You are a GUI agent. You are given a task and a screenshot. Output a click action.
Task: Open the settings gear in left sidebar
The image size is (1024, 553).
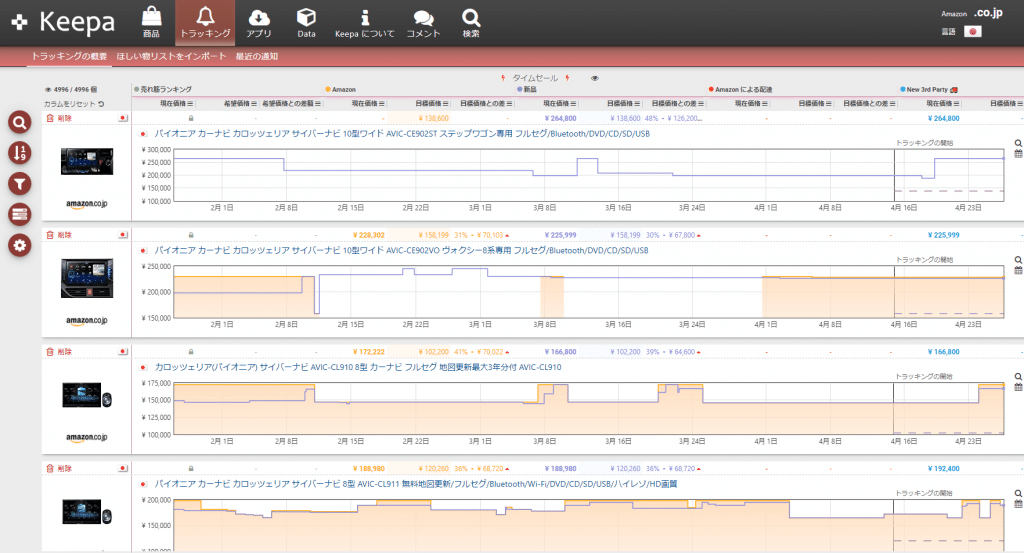(x=19, y=245)
